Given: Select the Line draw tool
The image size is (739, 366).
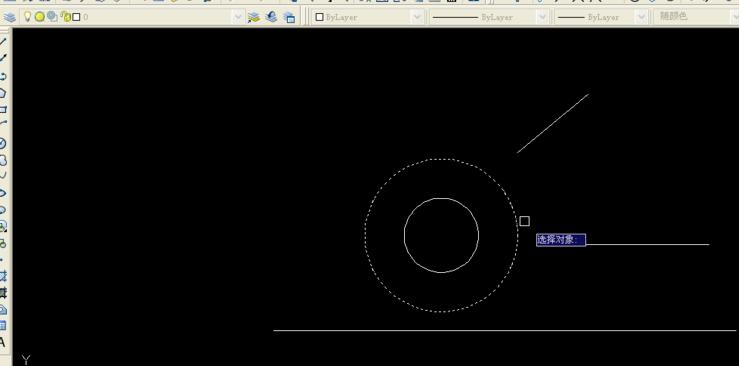Looking at the screenshot, I should pos(3,41).
